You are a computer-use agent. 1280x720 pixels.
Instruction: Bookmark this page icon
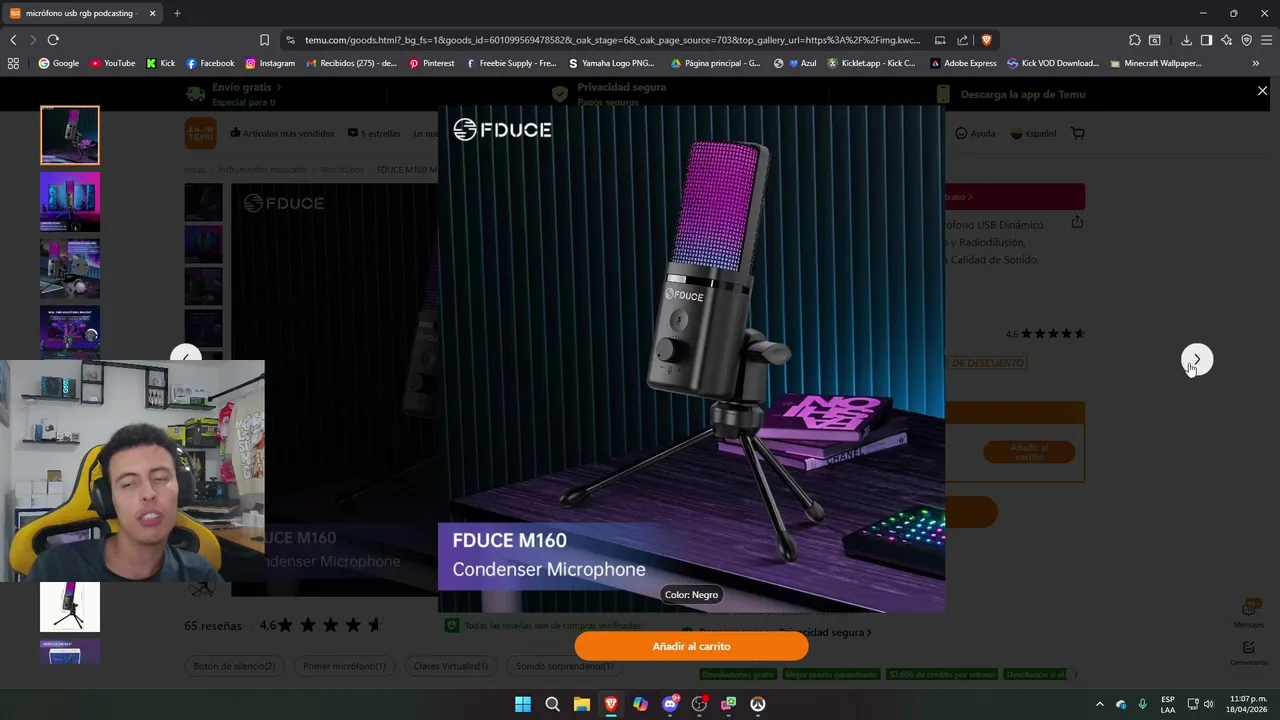pos(264,40)
